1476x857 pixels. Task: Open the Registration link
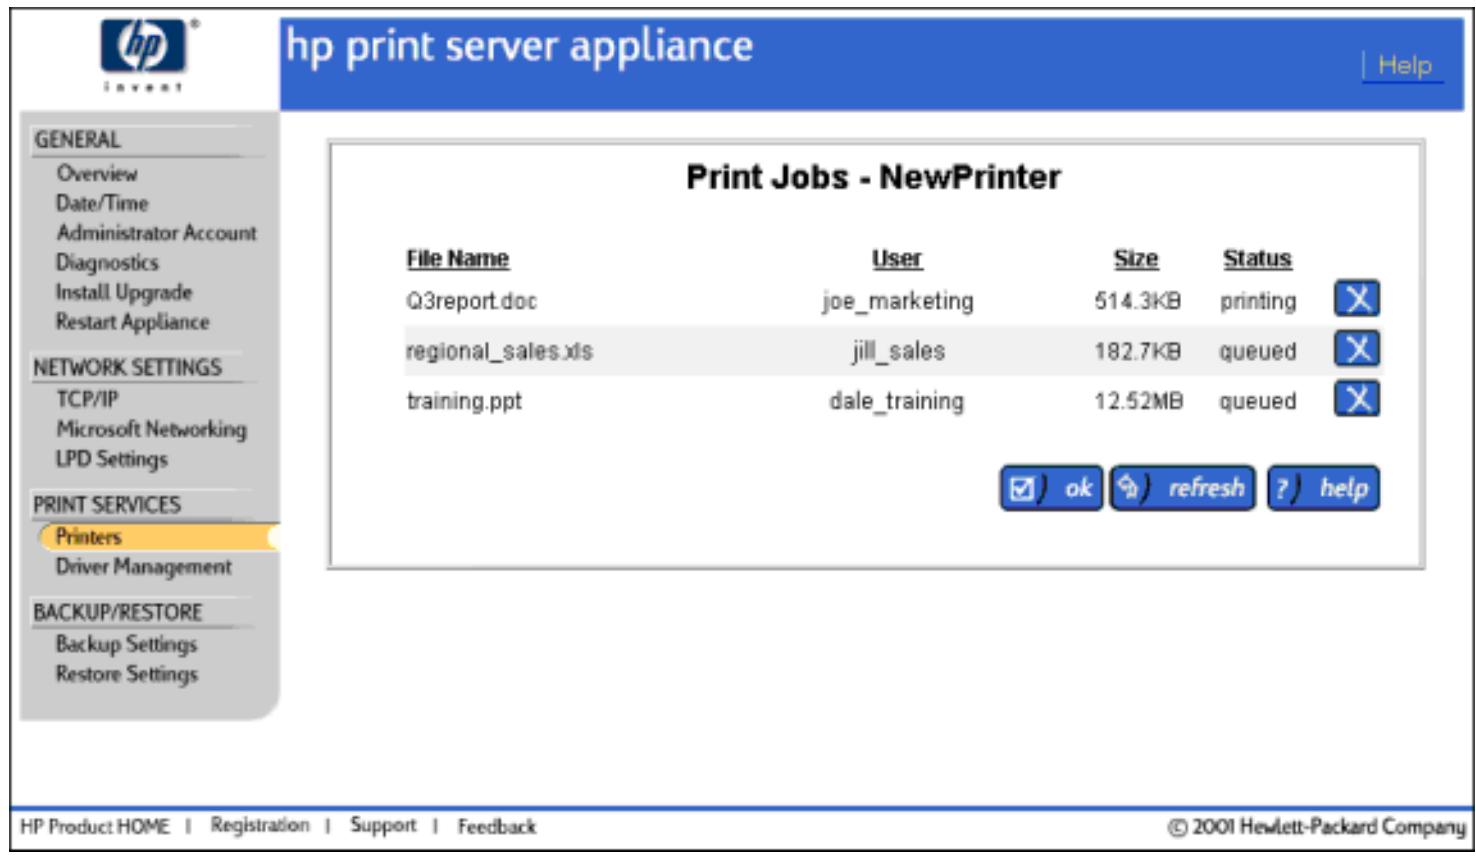tap(260, 825)
